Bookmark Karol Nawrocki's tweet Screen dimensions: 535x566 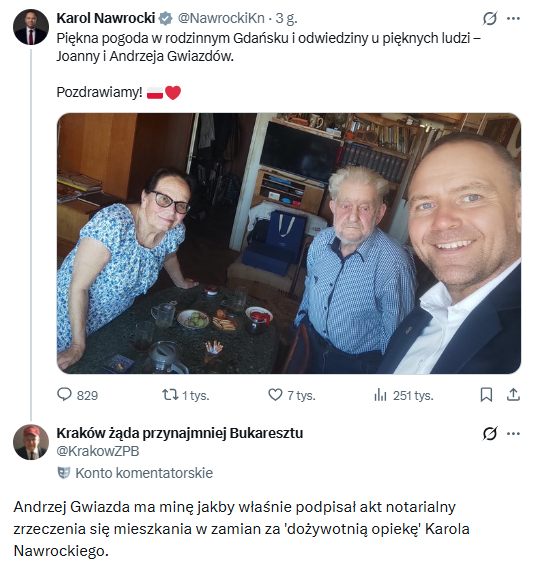[x=486, y=395]
